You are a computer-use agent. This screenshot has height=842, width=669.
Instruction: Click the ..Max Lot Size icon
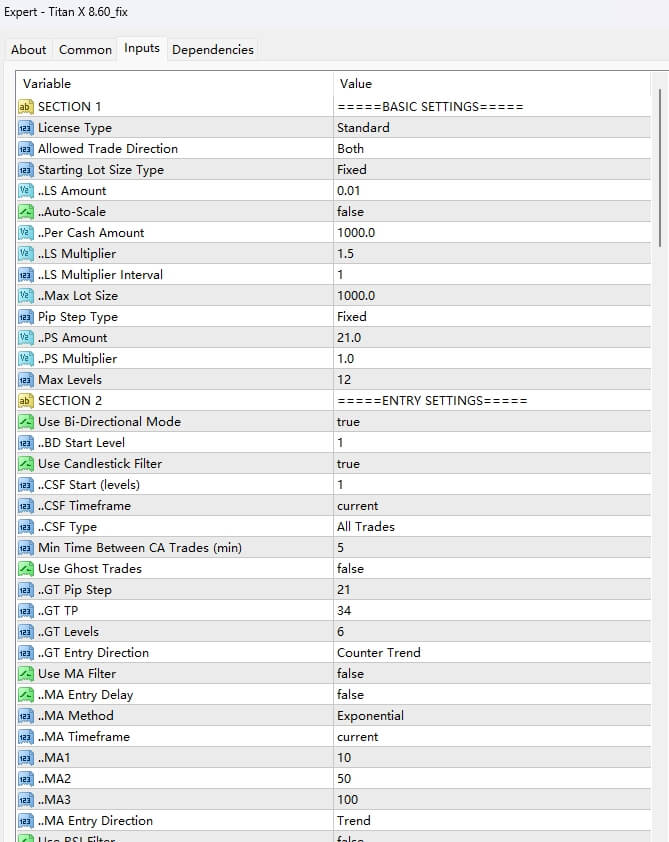pos(25,295)
